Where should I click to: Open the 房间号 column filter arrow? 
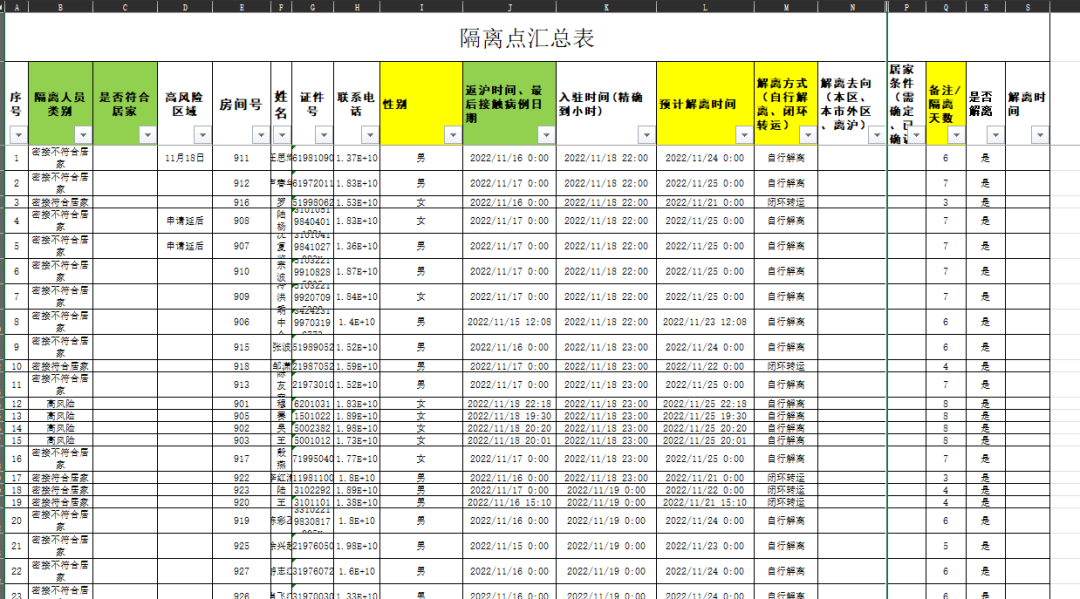[x=260, y=135]
